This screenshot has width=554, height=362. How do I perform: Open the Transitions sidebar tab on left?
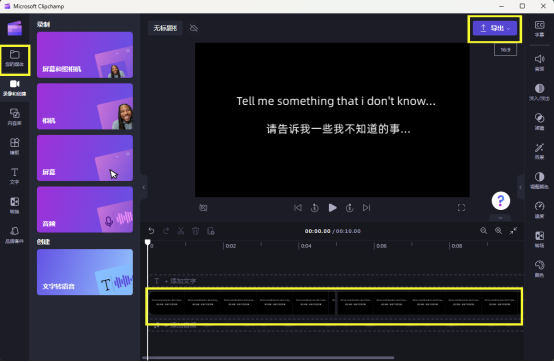click(x=14, y=205)
